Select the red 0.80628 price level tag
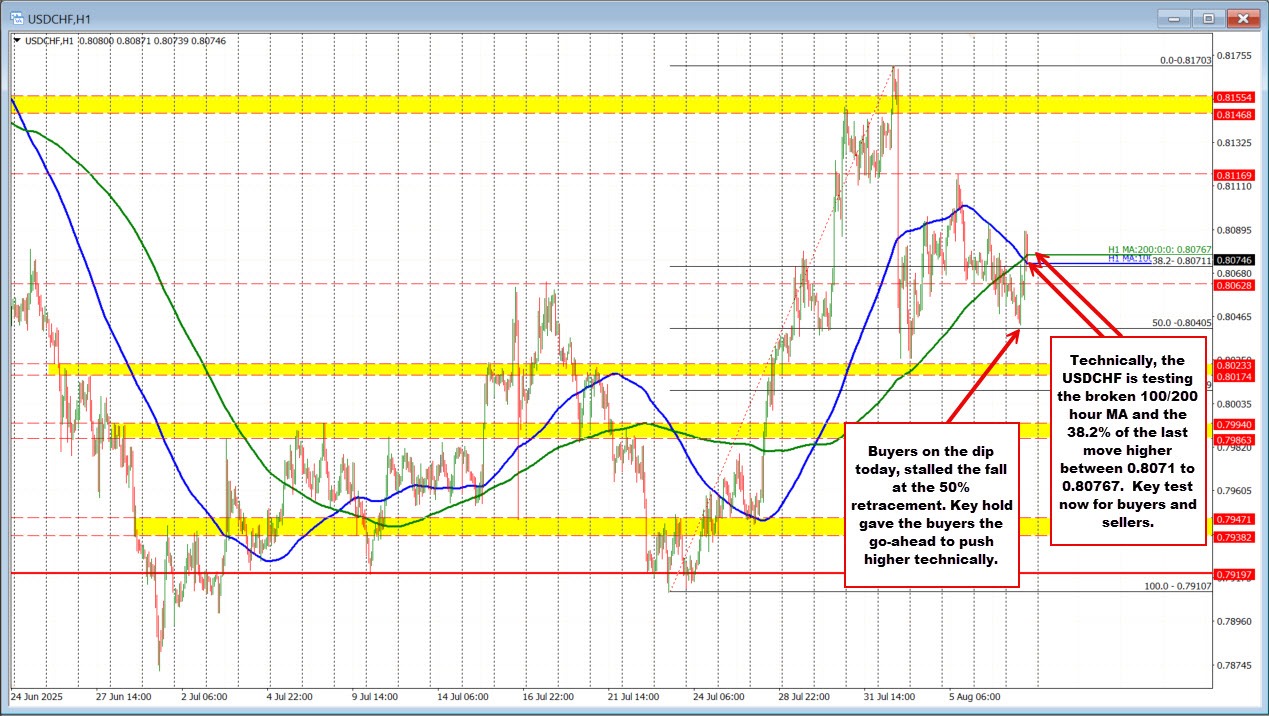 tap(1233, 285)
